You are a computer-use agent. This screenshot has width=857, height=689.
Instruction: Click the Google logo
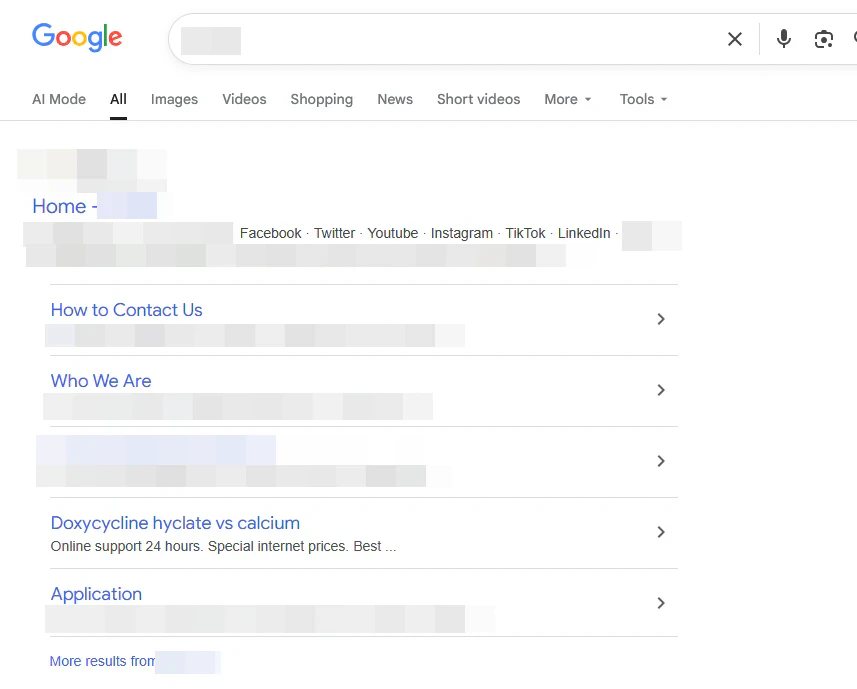[x=77, y=38]
